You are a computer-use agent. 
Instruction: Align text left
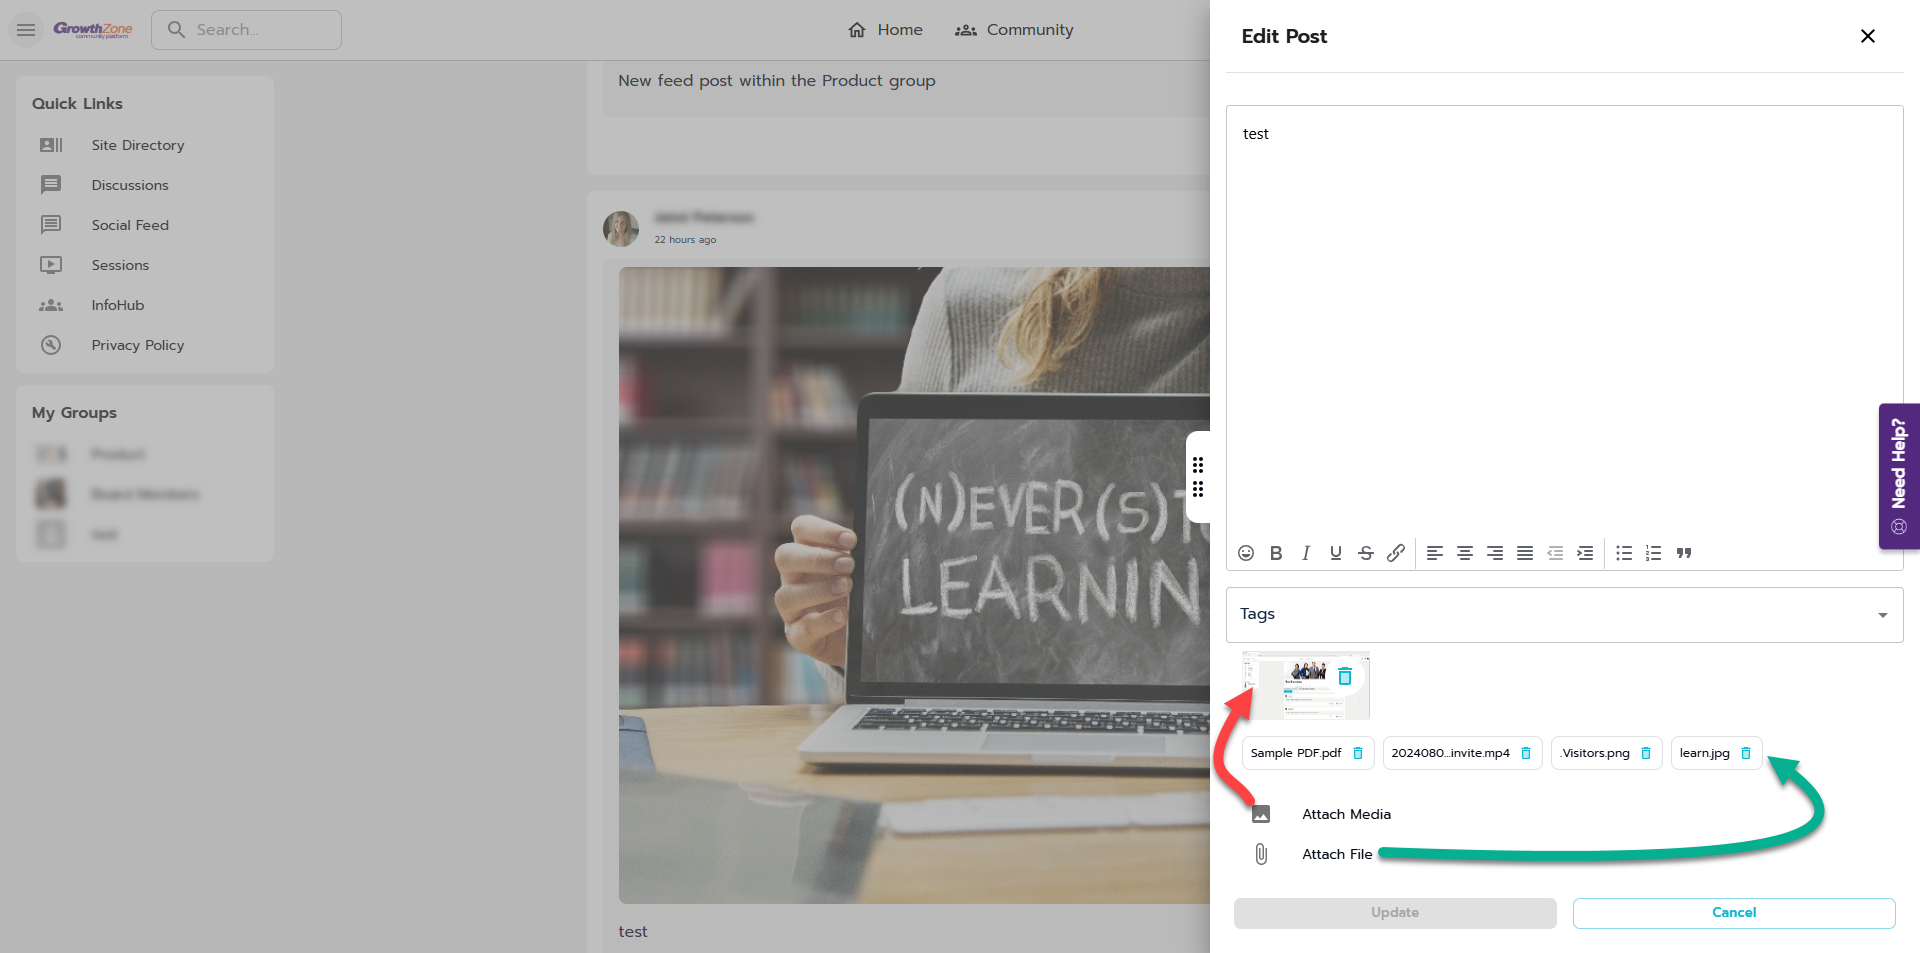[x=1435, y=553]
